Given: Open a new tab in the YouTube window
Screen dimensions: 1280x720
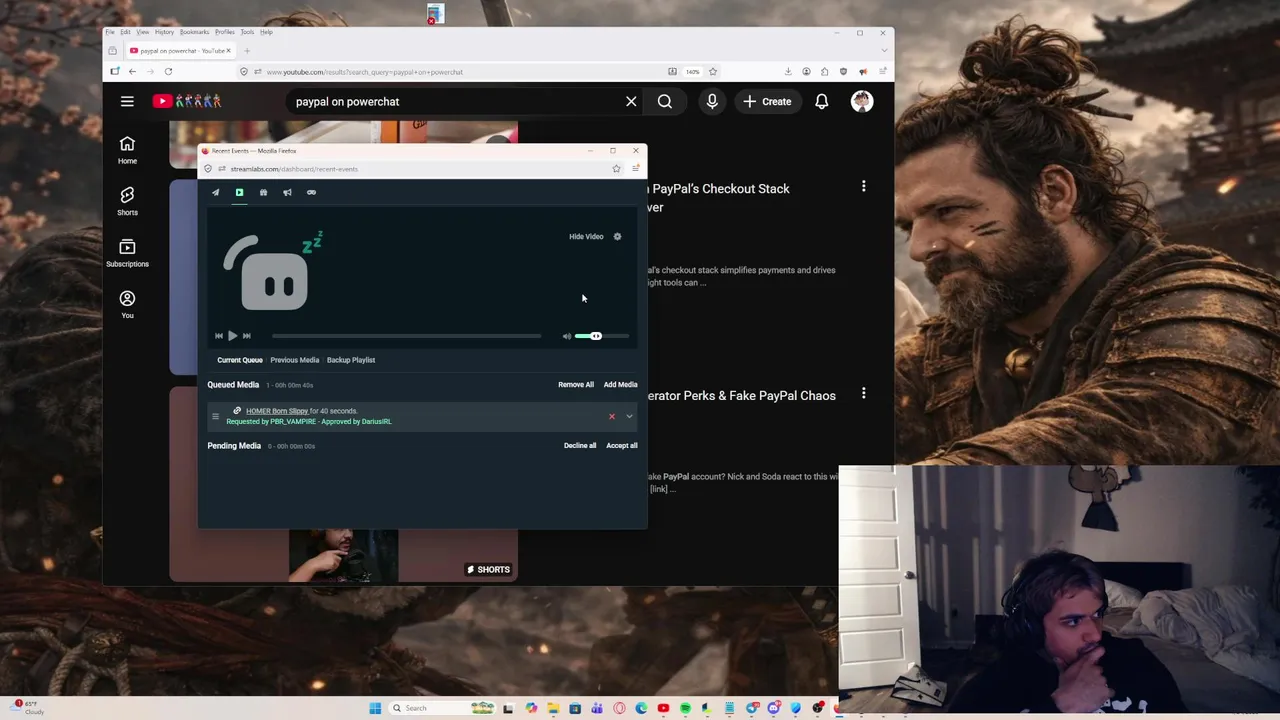Looking at the screenshot, I should coord(247,51).
